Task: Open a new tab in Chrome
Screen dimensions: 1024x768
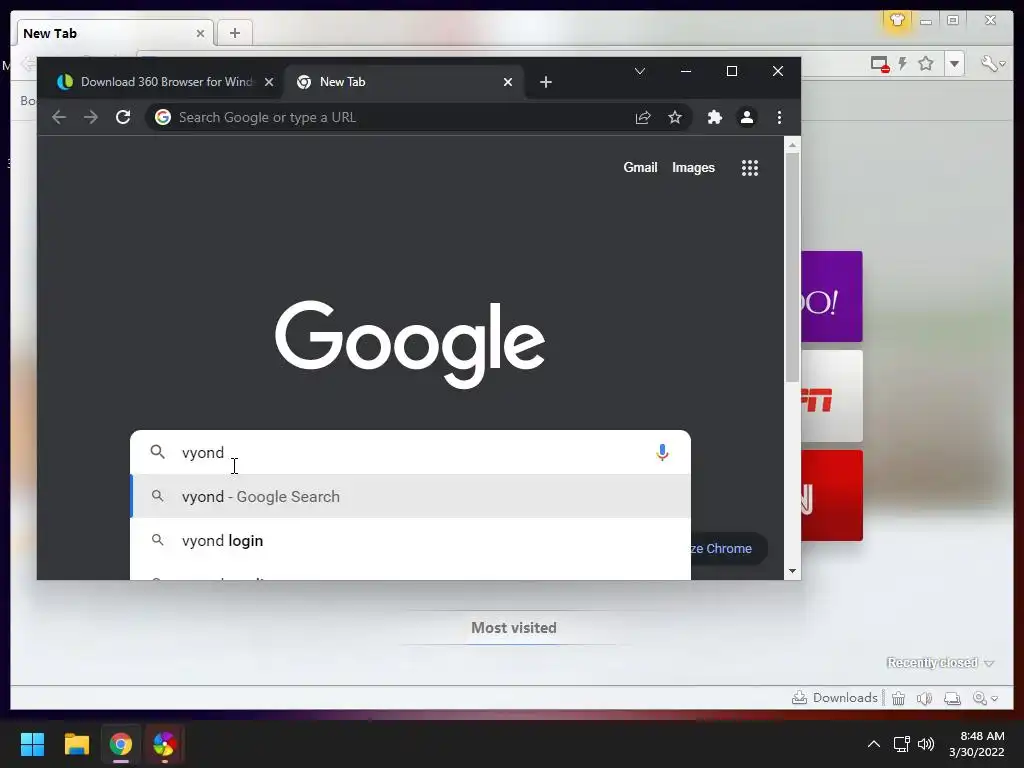Action: tap(546, 82)
